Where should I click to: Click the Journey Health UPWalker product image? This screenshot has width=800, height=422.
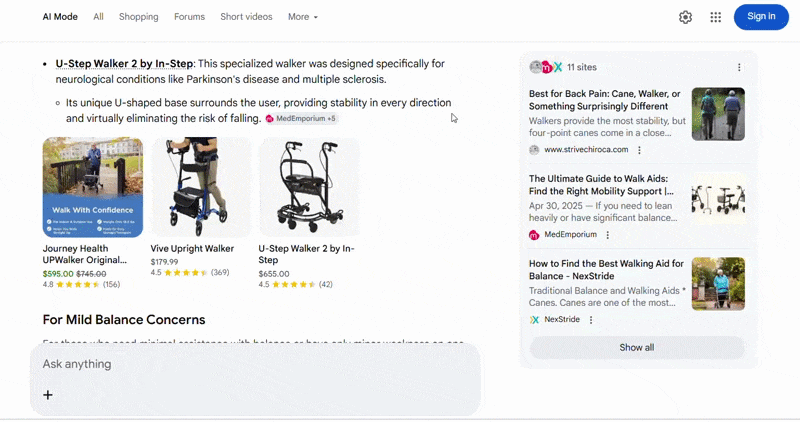point(92,187)
